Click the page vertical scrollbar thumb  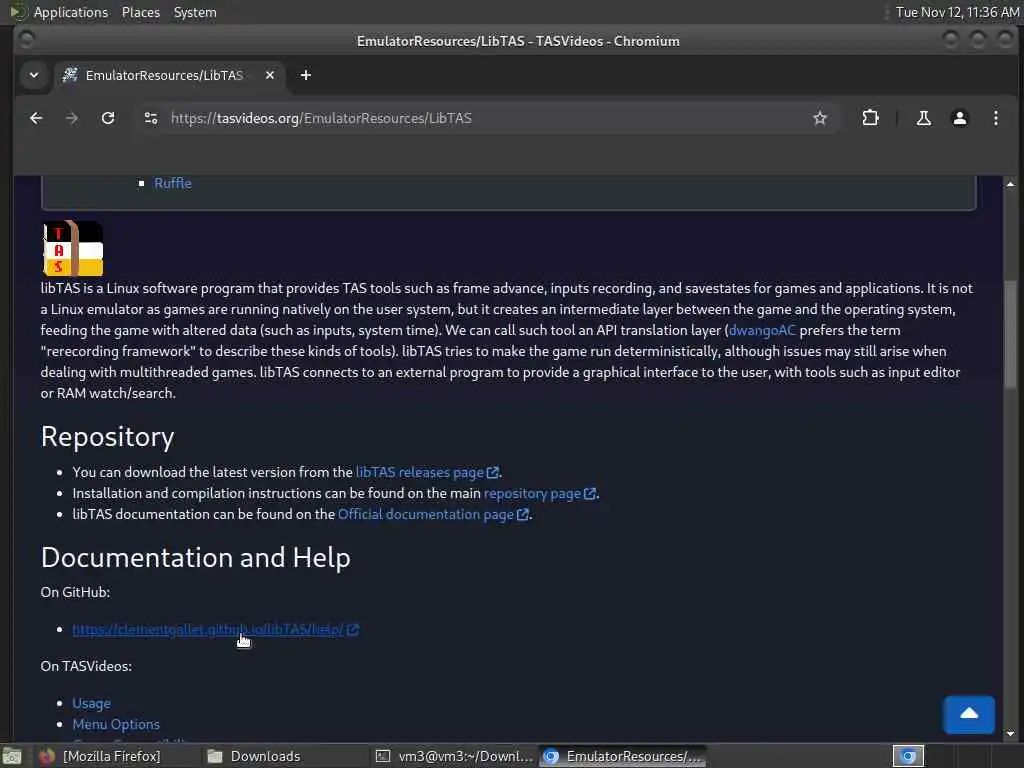pos(1010,334)
